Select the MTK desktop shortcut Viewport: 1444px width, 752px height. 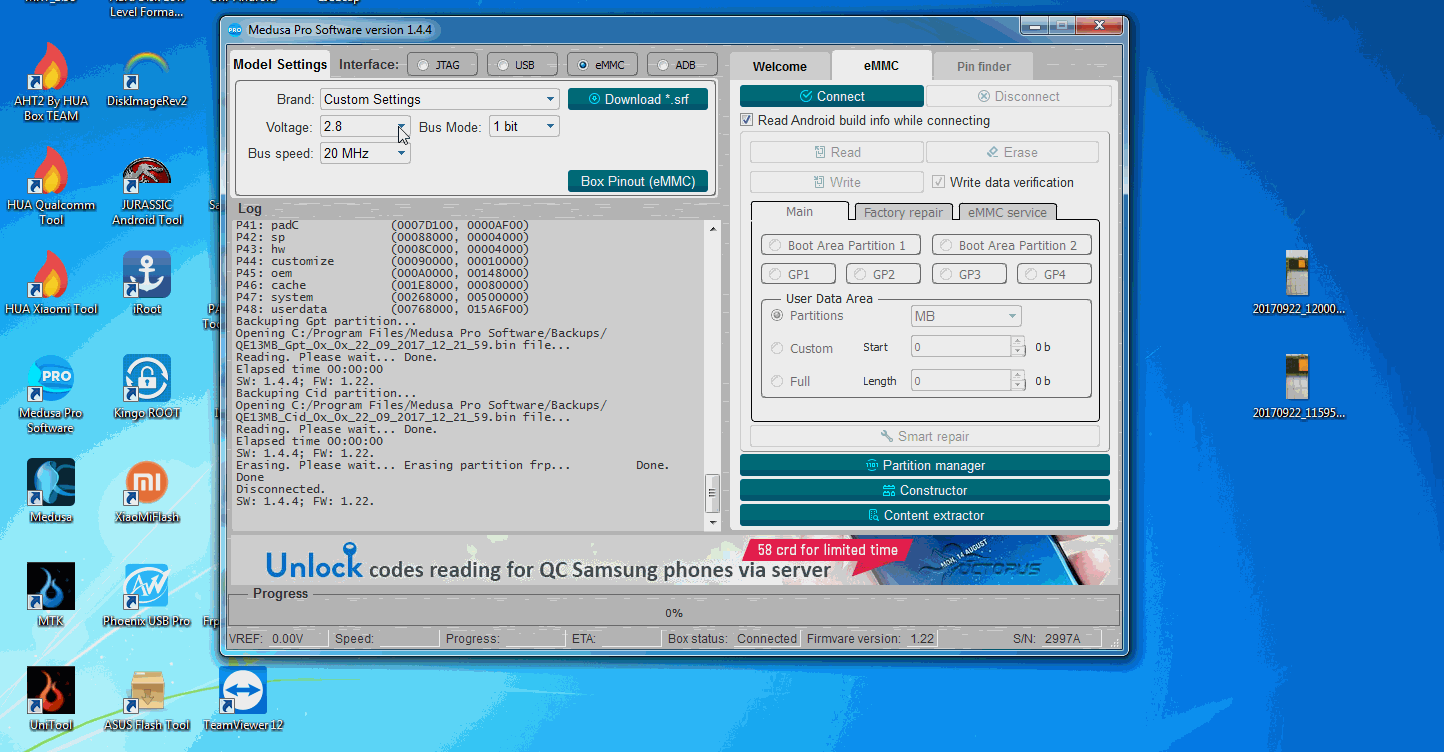point(51,594)
